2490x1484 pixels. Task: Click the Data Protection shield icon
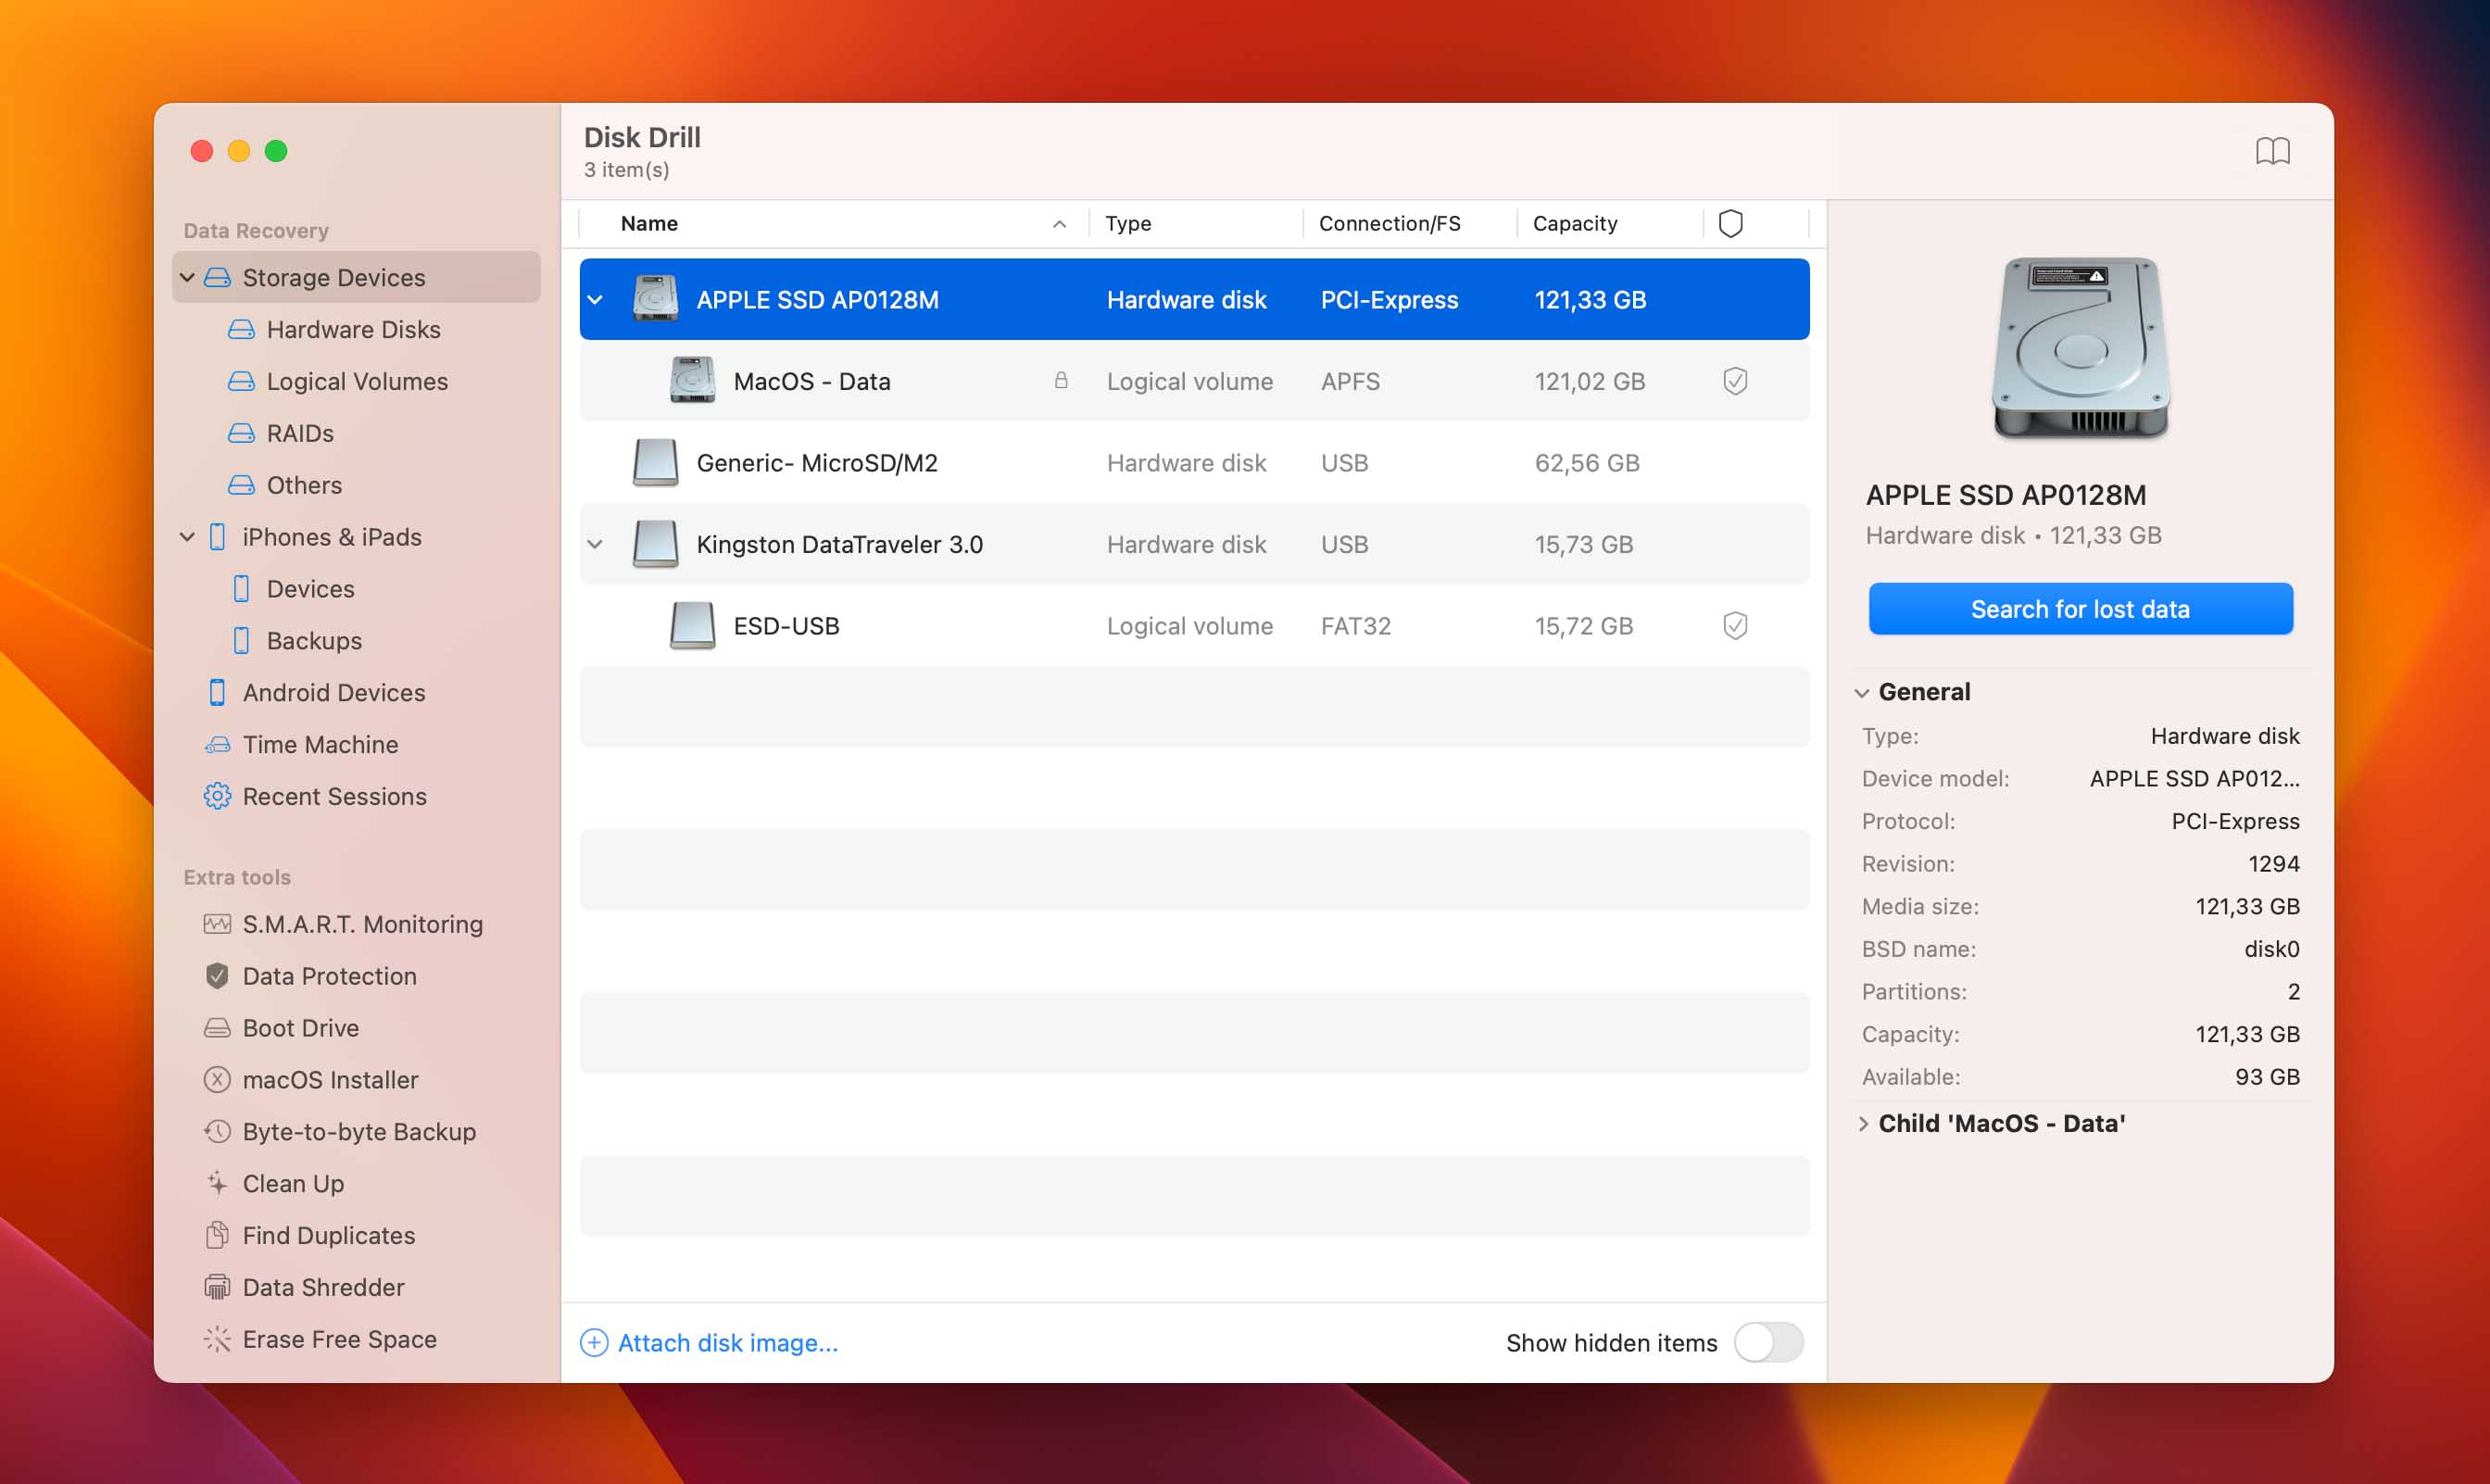[x=217, y=976]
